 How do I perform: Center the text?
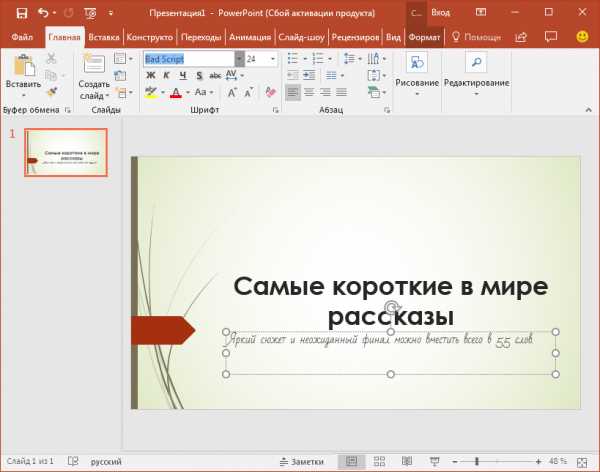pos(309,92)
